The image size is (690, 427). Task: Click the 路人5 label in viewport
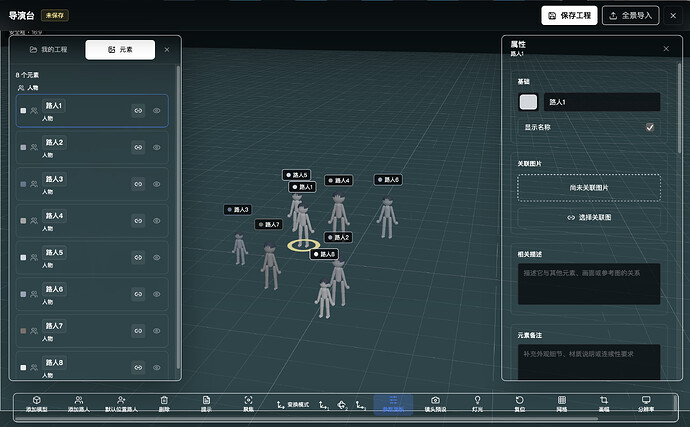[x=297, y=175]
